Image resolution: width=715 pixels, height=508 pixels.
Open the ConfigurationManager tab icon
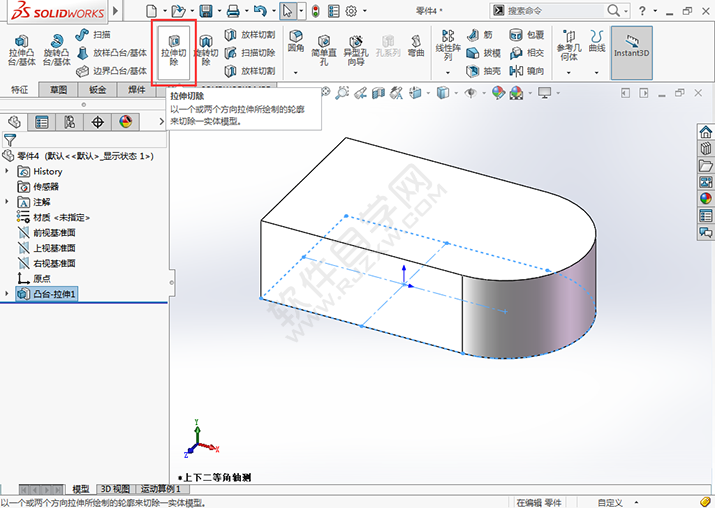point(69,122)
